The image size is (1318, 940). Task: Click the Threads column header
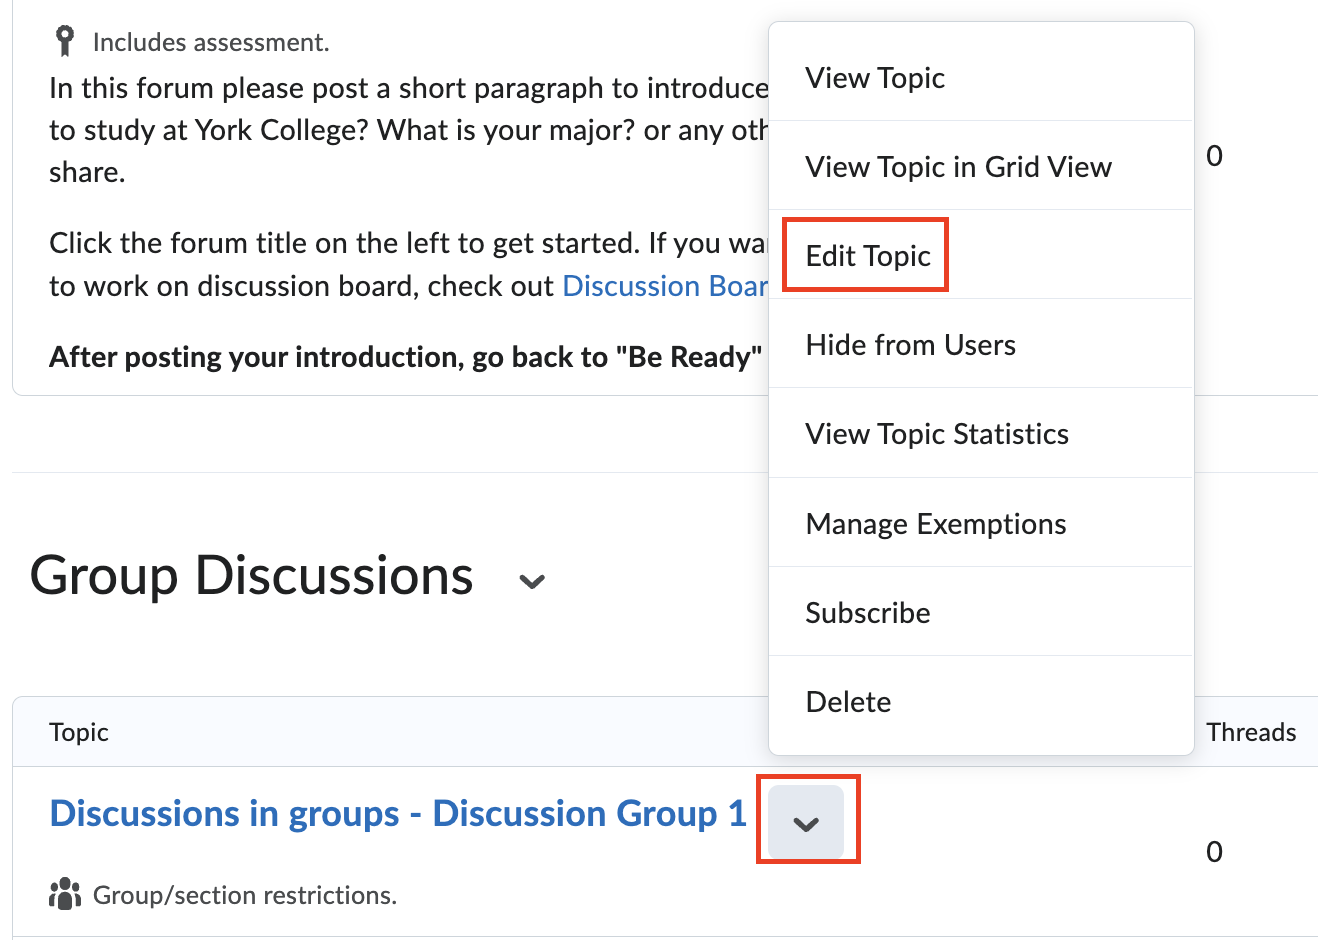pyautogui.click(x=1250, y=732)
